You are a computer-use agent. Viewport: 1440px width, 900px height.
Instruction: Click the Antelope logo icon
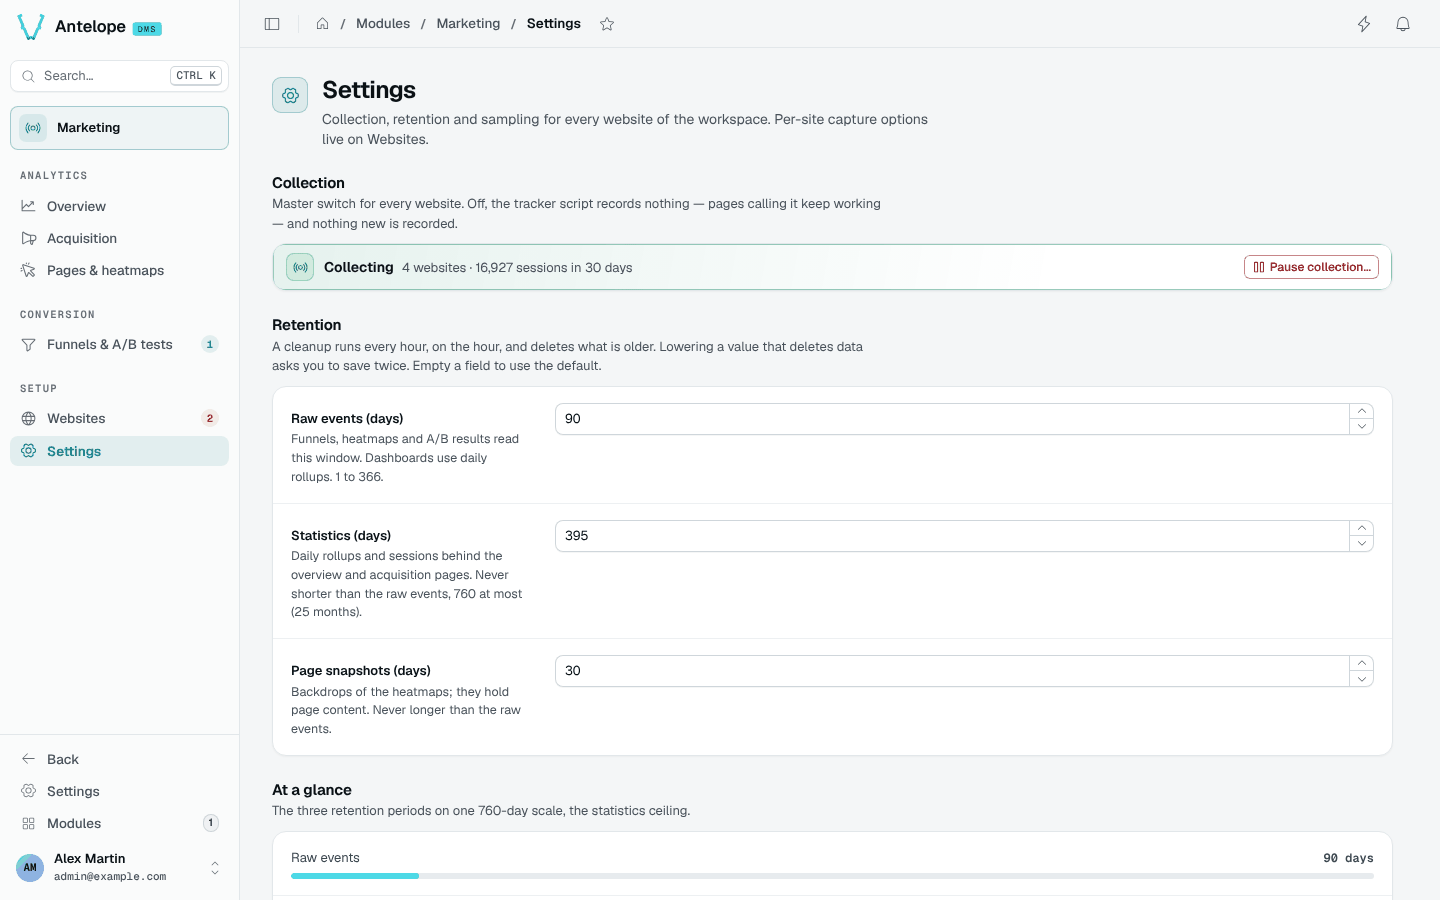pos(31,27)
